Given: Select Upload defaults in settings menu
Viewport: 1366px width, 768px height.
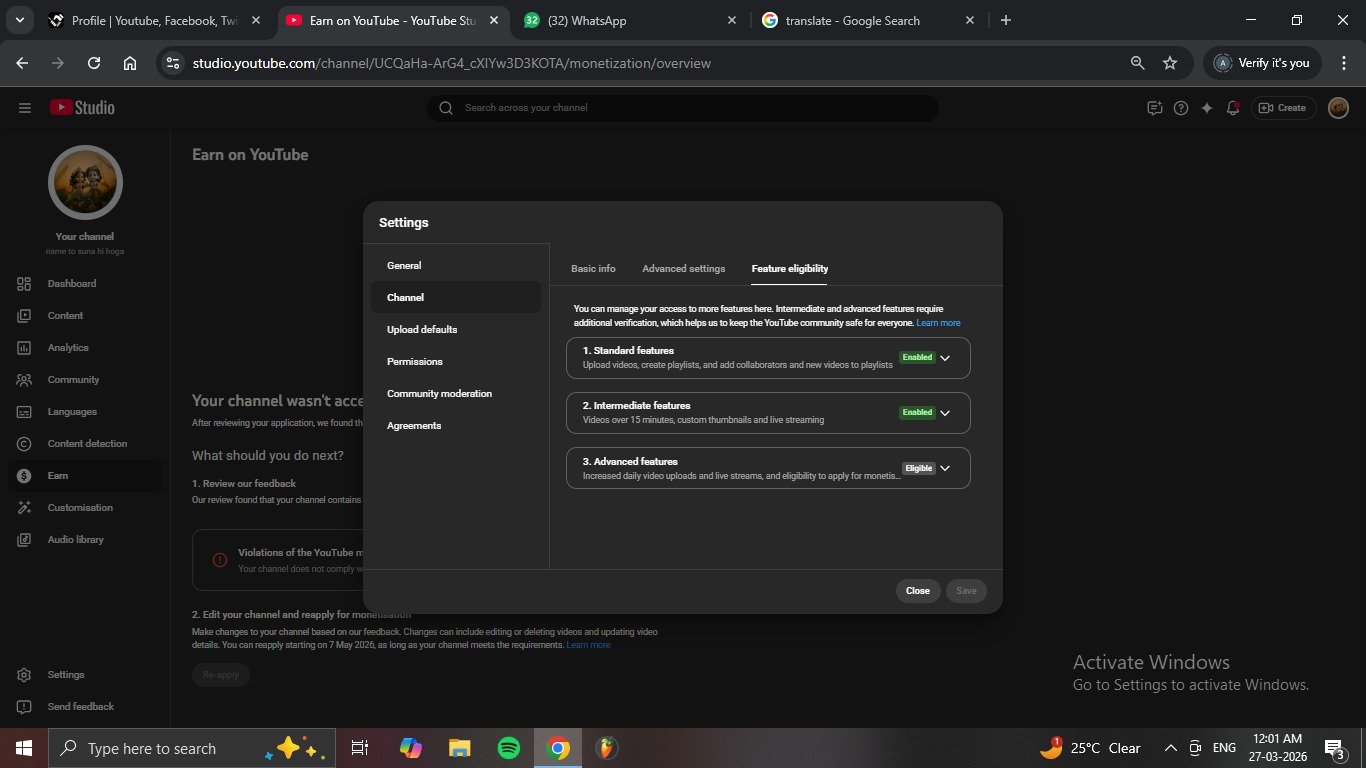Looking at the screenshot, I should tap(422, 330).
